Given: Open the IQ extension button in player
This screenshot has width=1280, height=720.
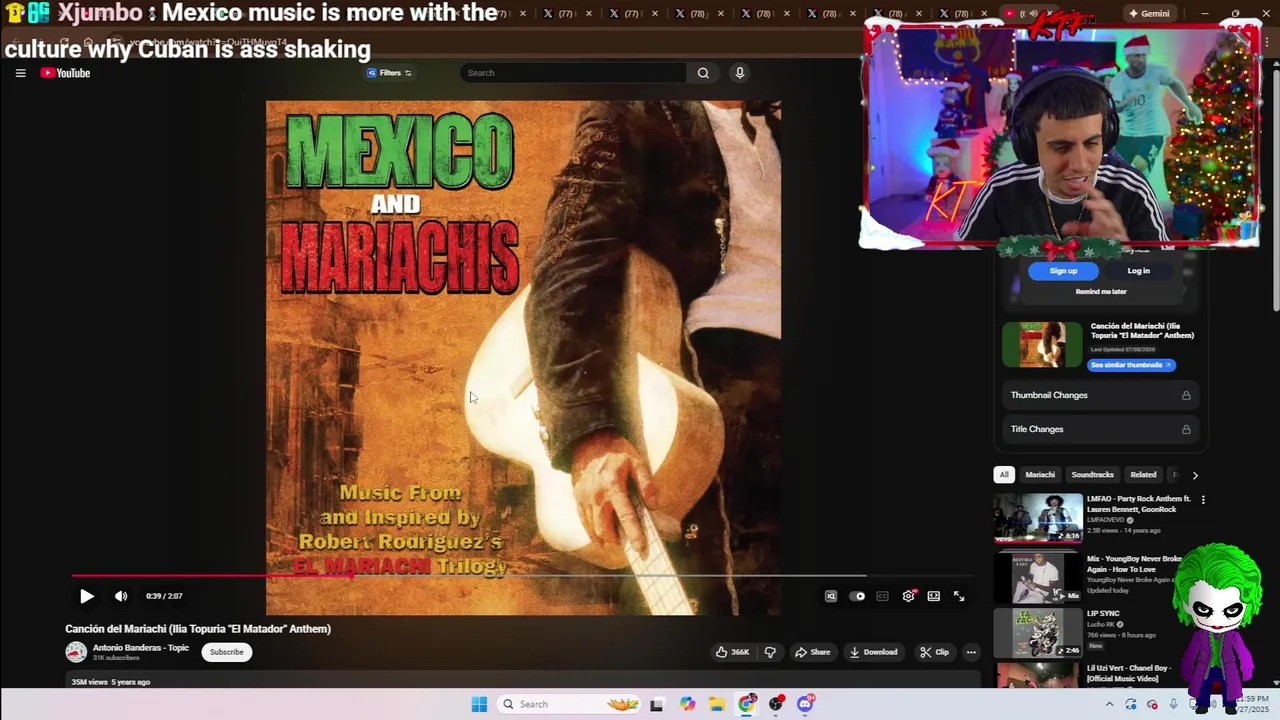Looking at the screenshot, I should click(x=830, y=596).
